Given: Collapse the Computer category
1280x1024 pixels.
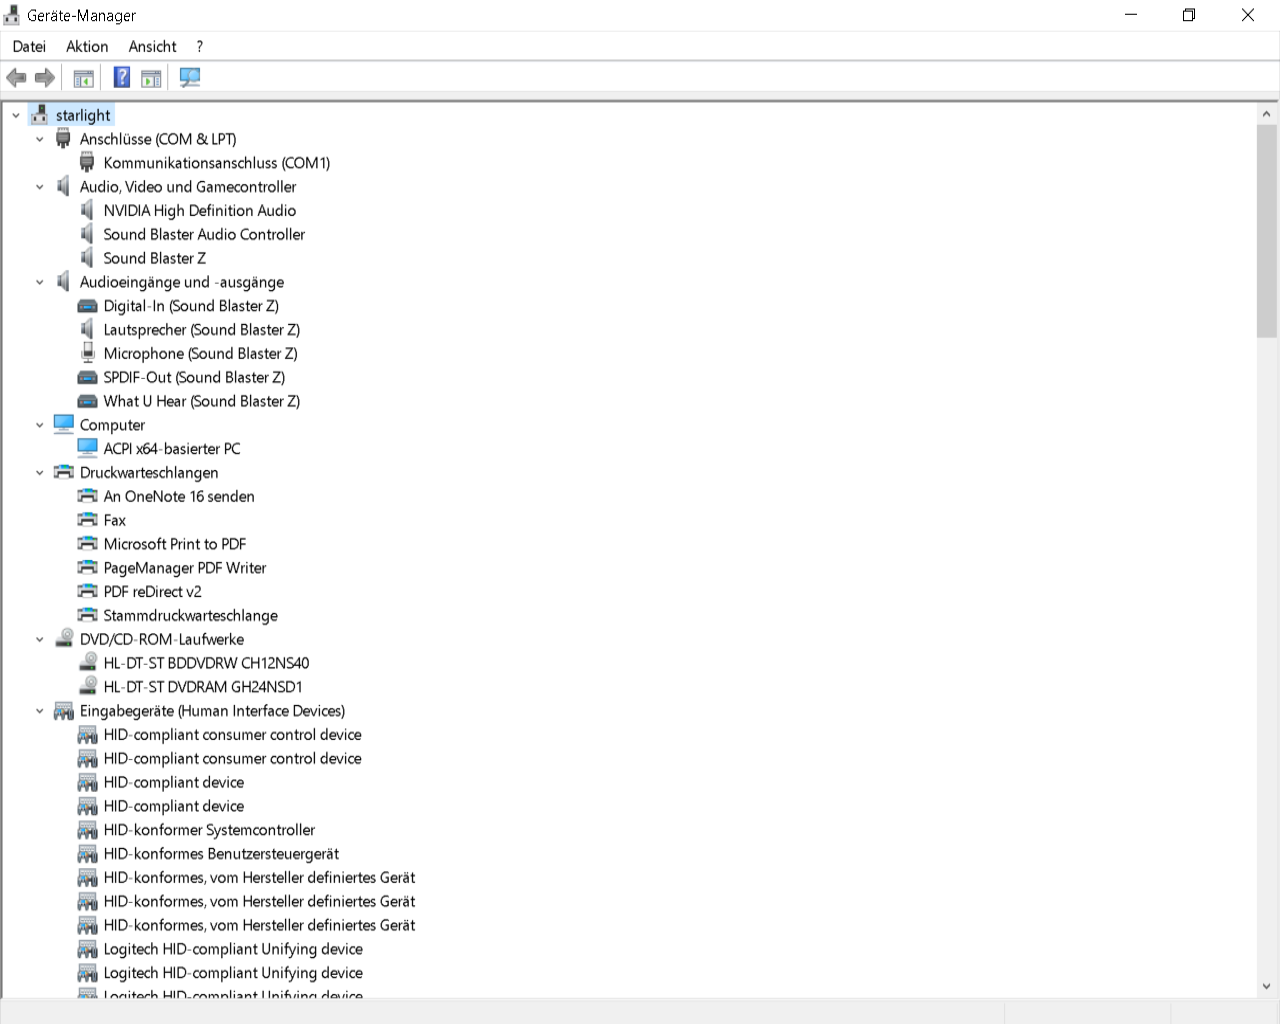Looking at the screenshot, I should pyautogui.click(x=40, y=425).
